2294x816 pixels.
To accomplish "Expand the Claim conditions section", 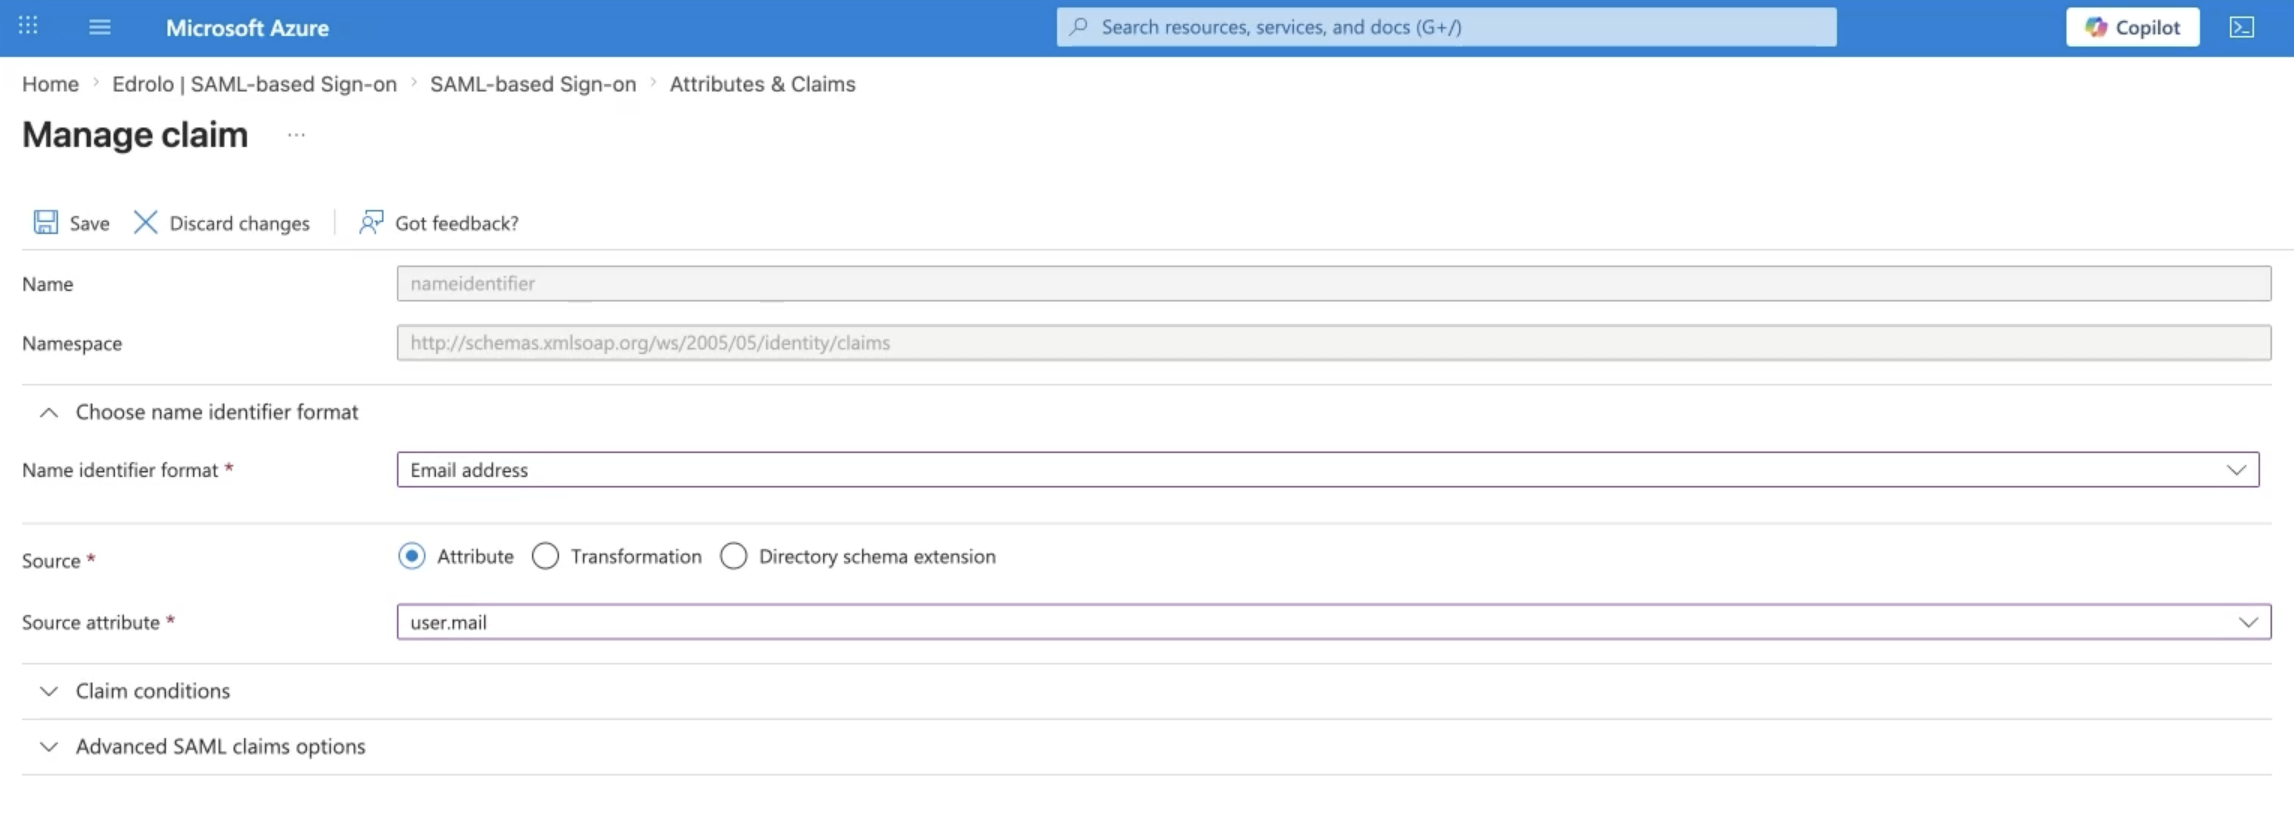I will pyautogui.click(x=48, y=691).
